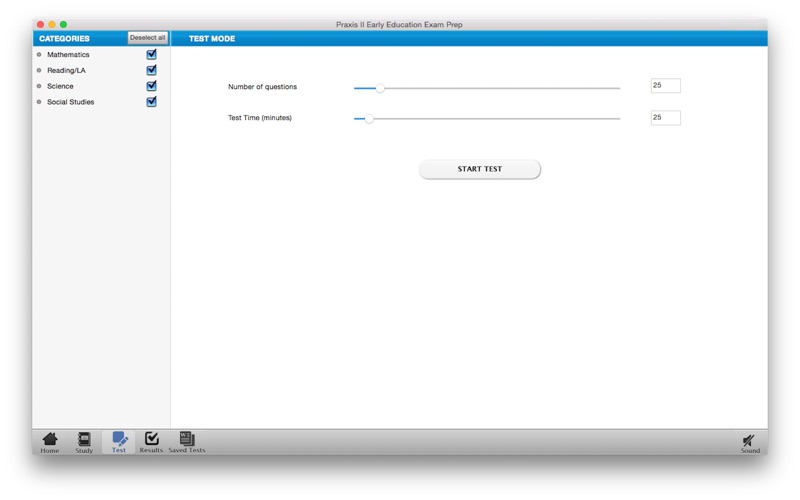This screenshot has height=500, width=800.
Task: Uncheck the Social Studies category checkbox
Action: [x=152, y=102]
